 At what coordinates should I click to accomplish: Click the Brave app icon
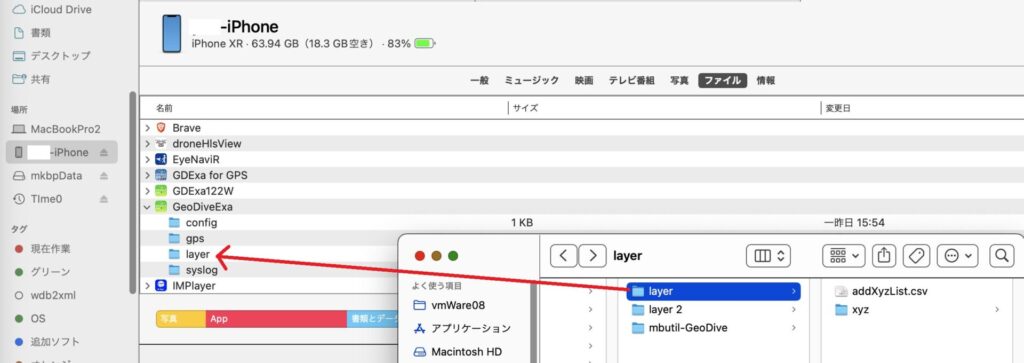pyautogui.click(x=161, y=128)
